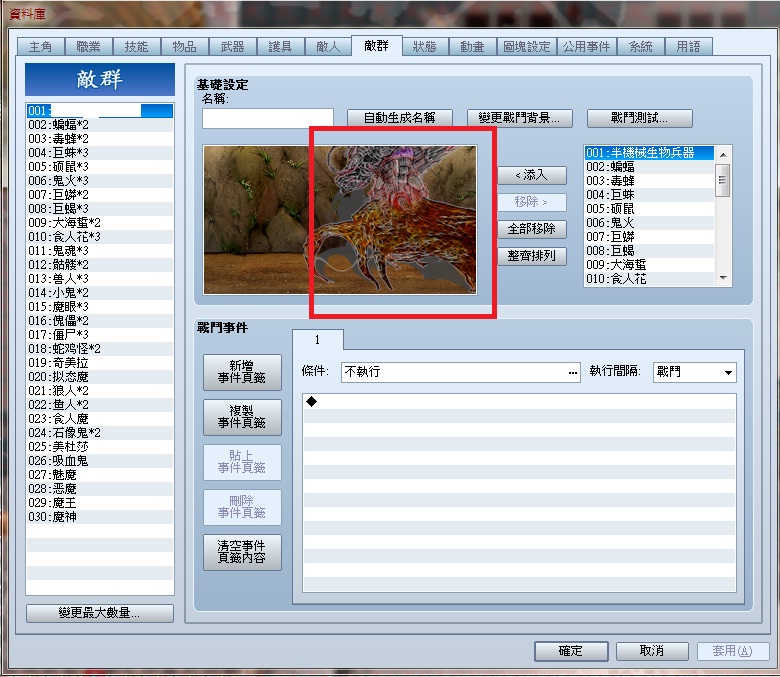Select troop 010:食人花*3
Image resolution: width=780 pixels, height=677 pixels.
[x=100, y=237]
